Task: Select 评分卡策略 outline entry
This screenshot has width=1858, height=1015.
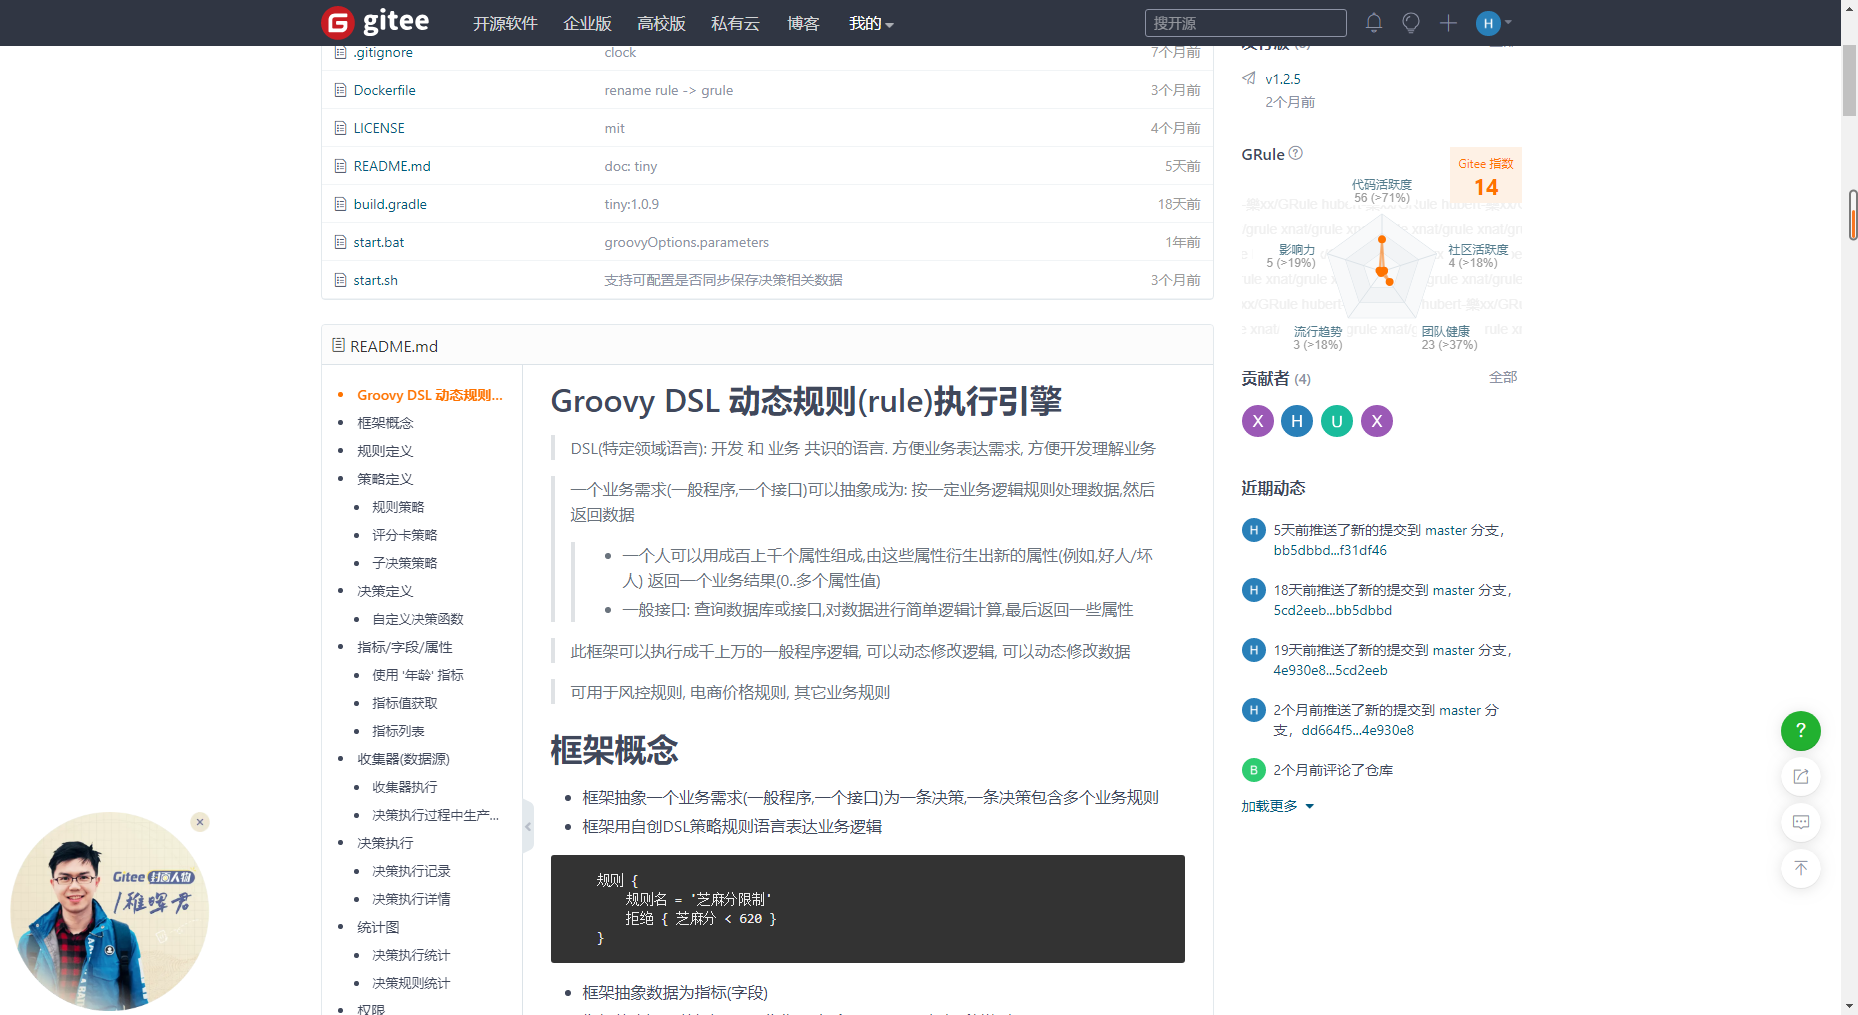Action: 404,535
